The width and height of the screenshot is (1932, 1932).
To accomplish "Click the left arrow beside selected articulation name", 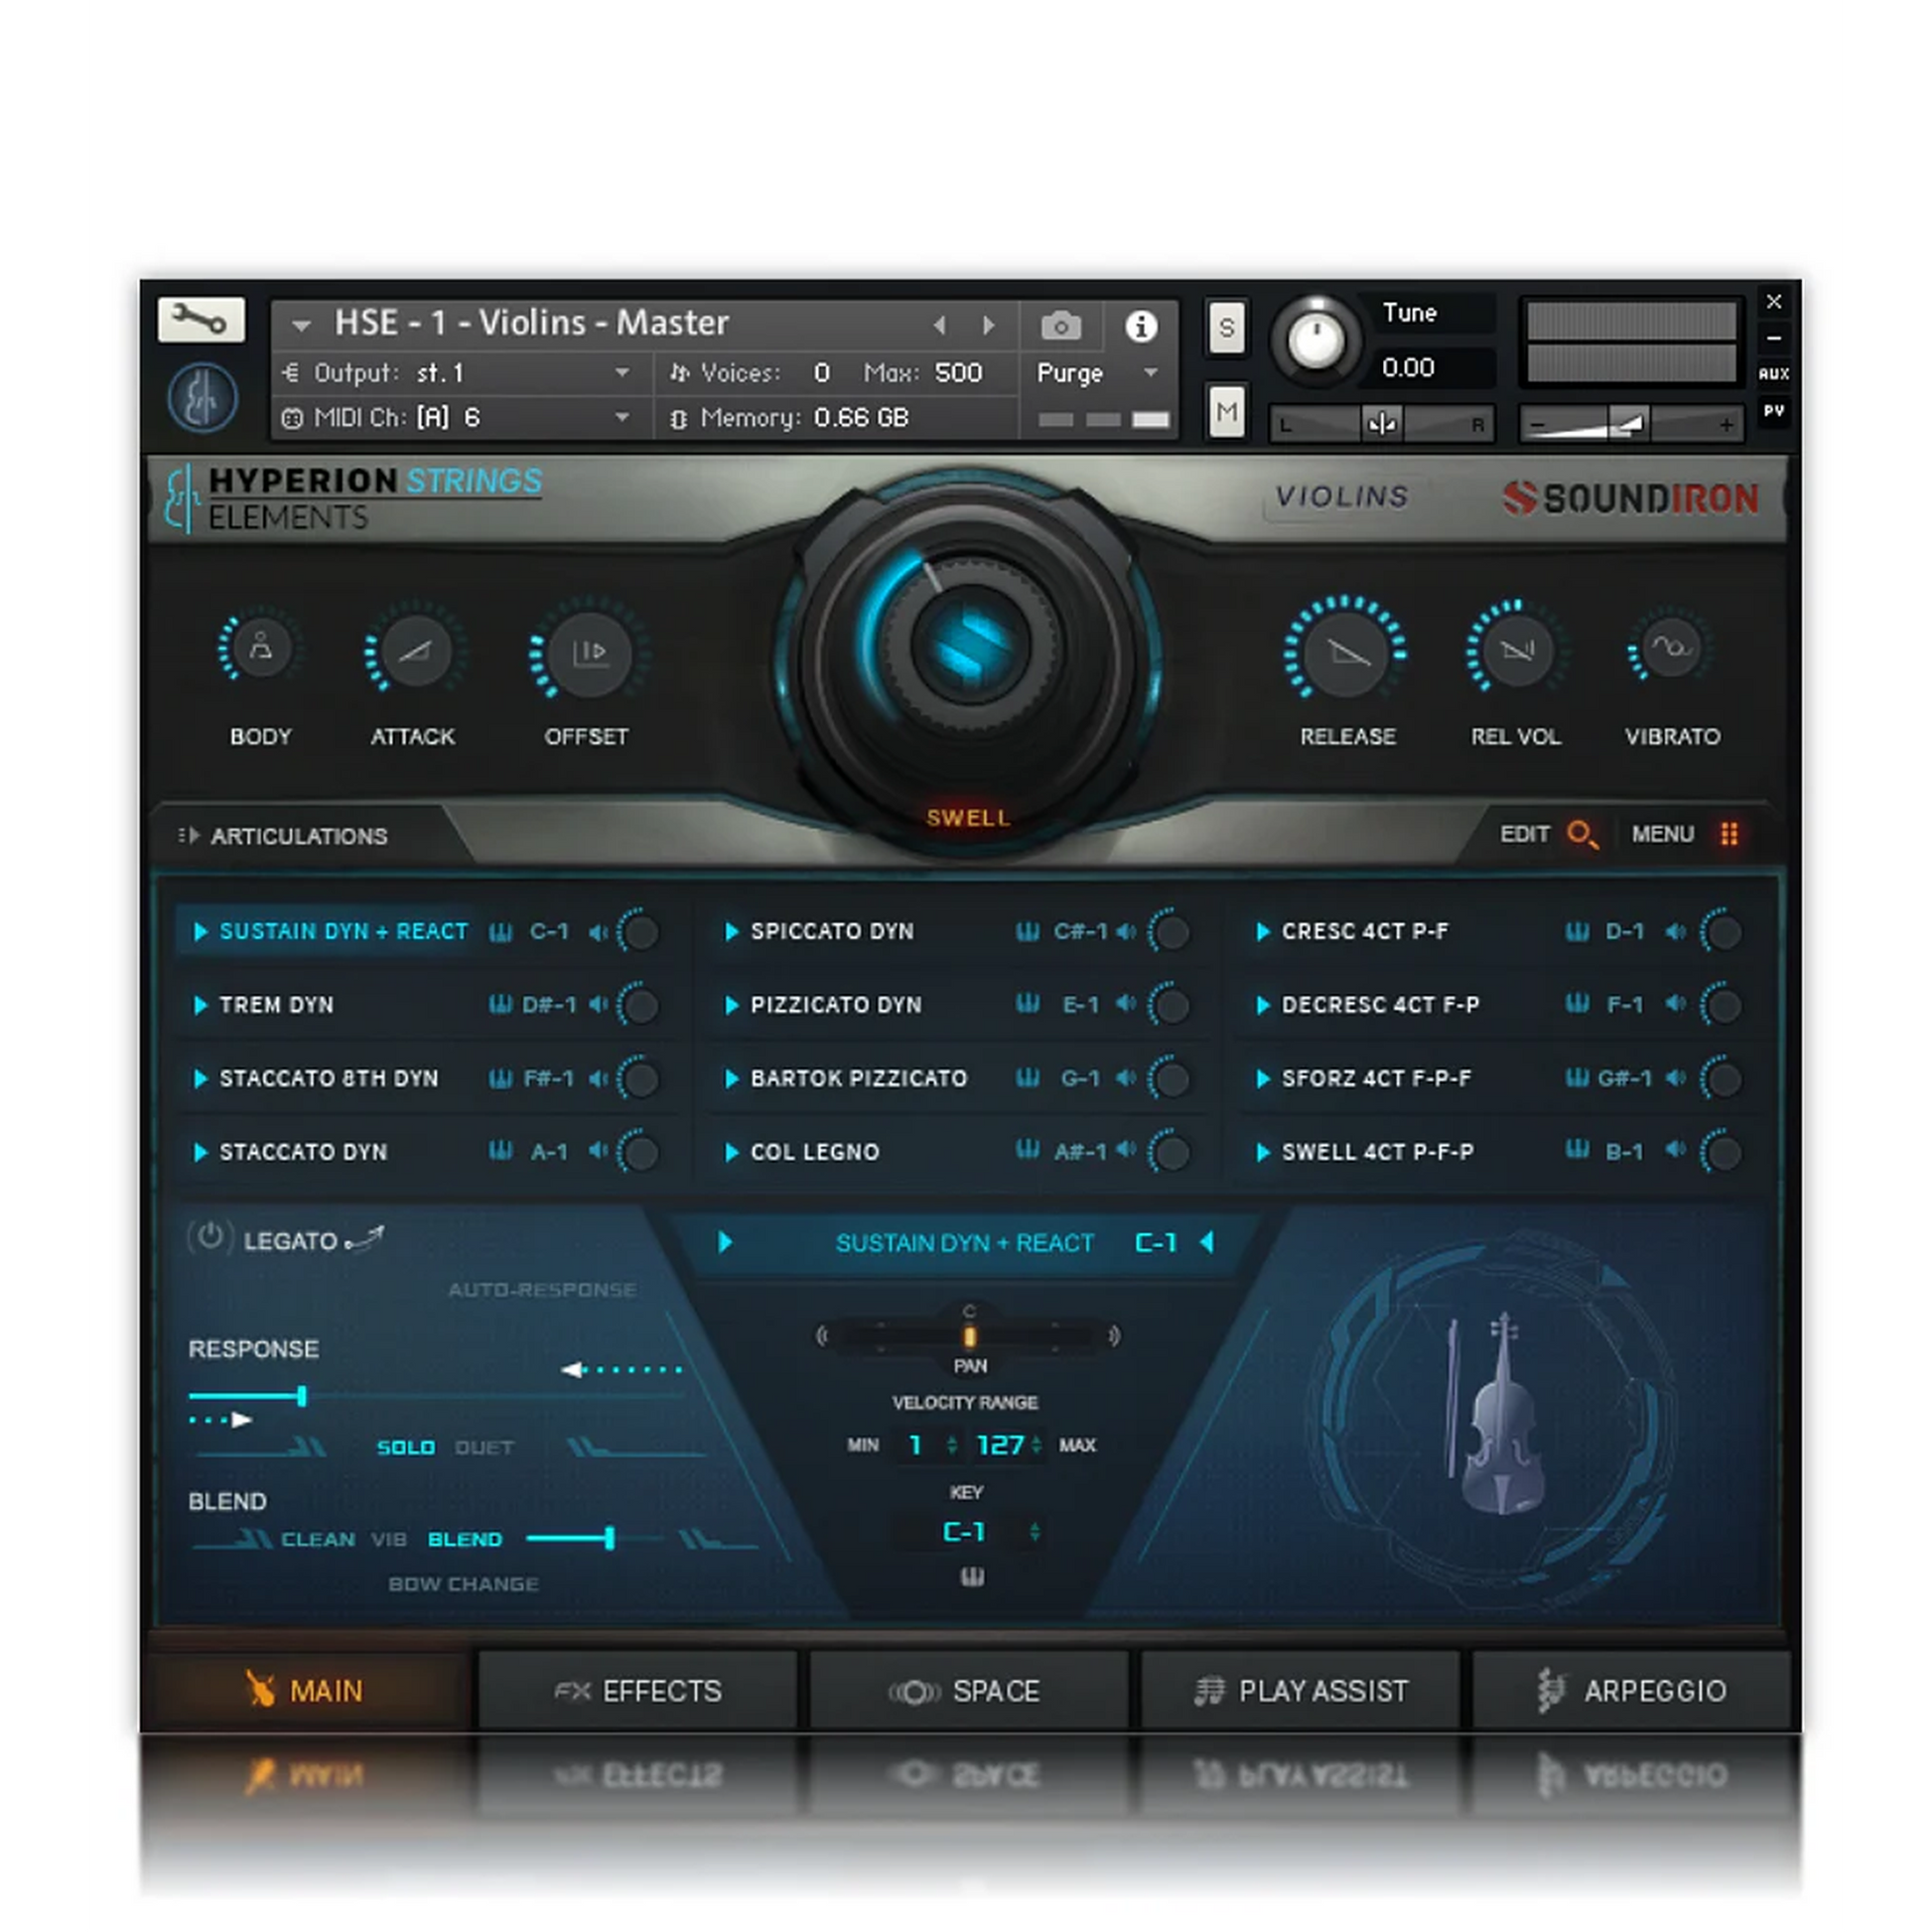I will (725, 1242).
